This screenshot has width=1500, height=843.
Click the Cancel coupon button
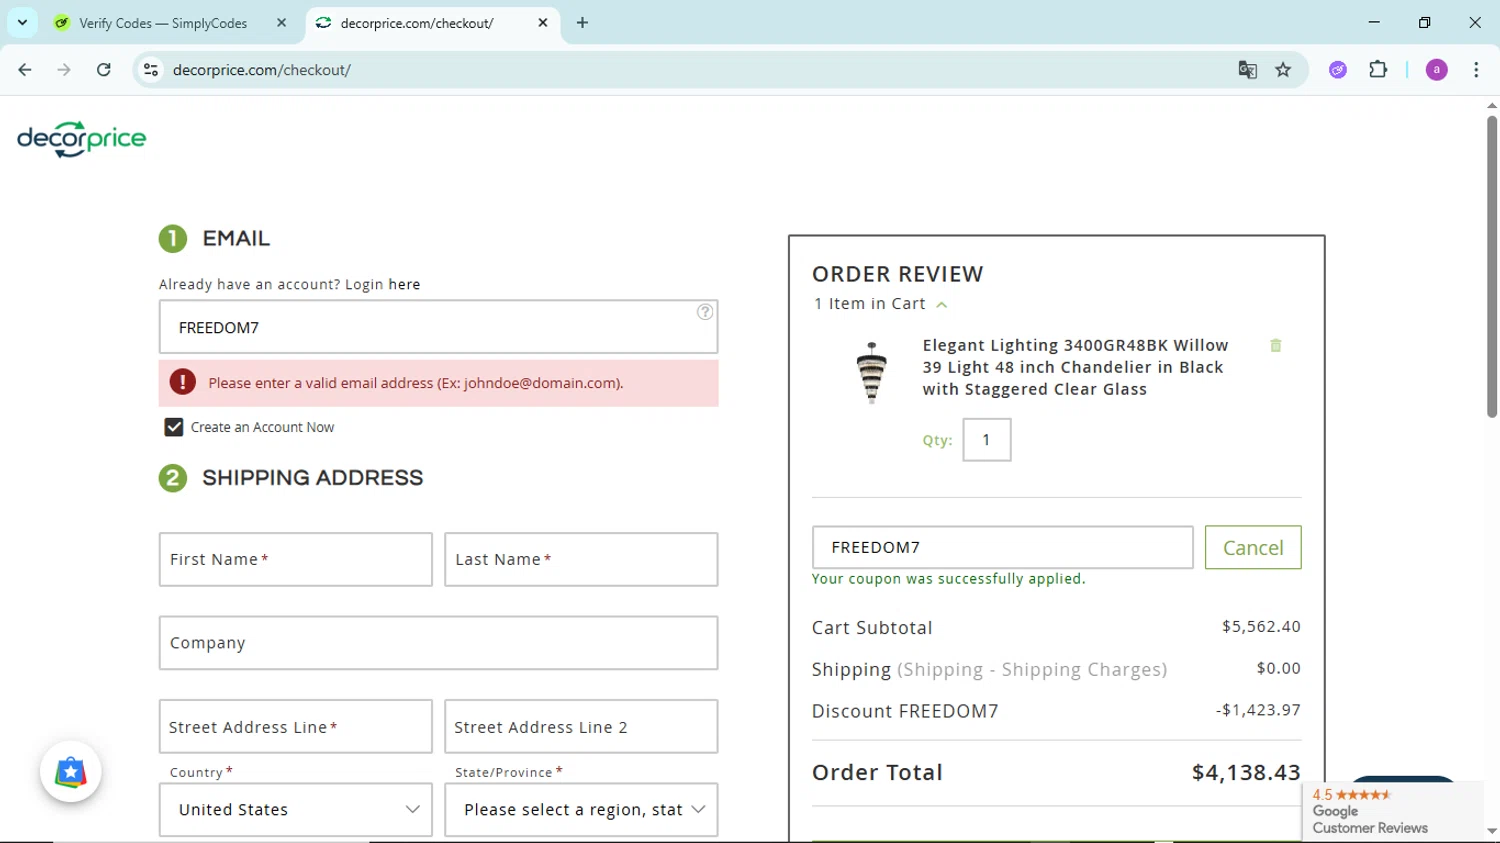1253,547
